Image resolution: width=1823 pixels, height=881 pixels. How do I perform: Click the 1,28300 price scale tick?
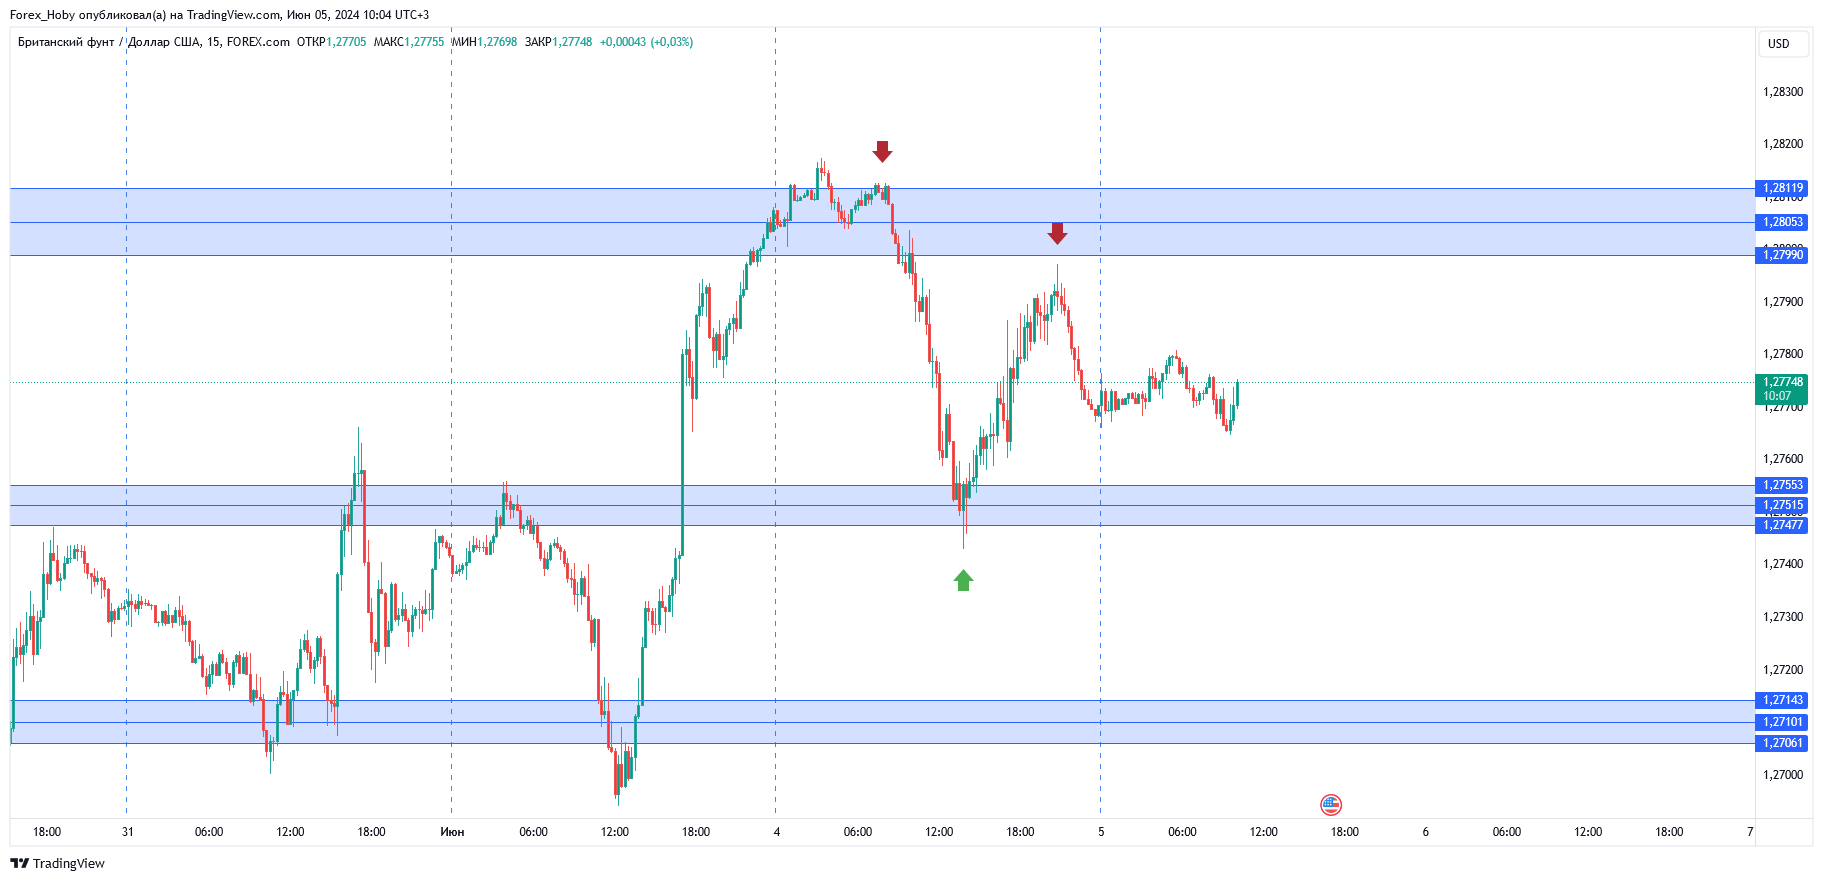1783,92
